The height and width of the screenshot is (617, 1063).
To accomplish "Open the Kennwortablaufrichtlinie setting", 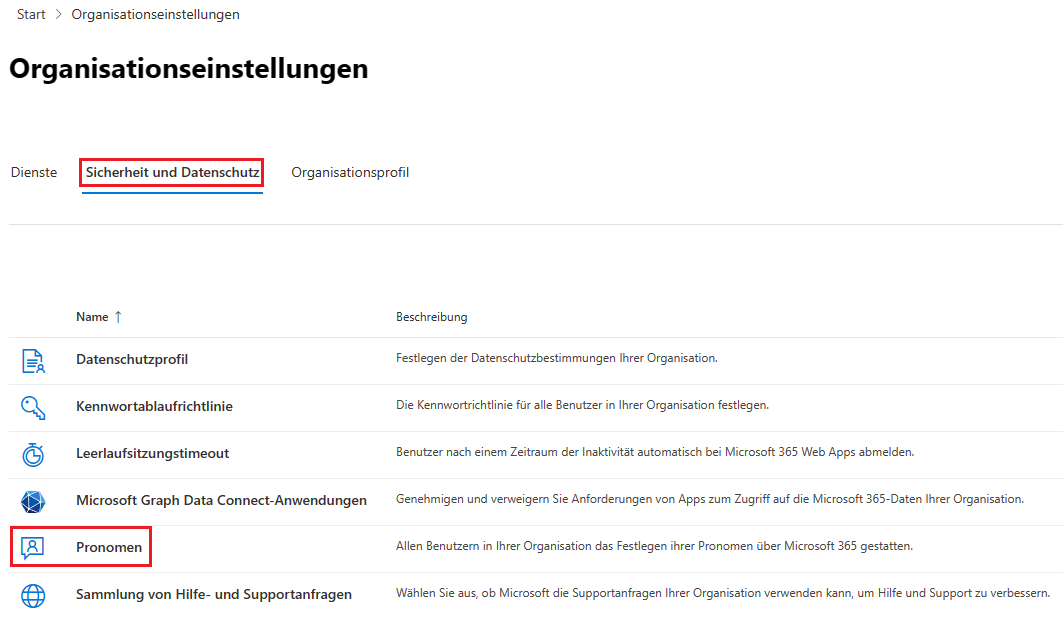I will (x=154, y=407).
